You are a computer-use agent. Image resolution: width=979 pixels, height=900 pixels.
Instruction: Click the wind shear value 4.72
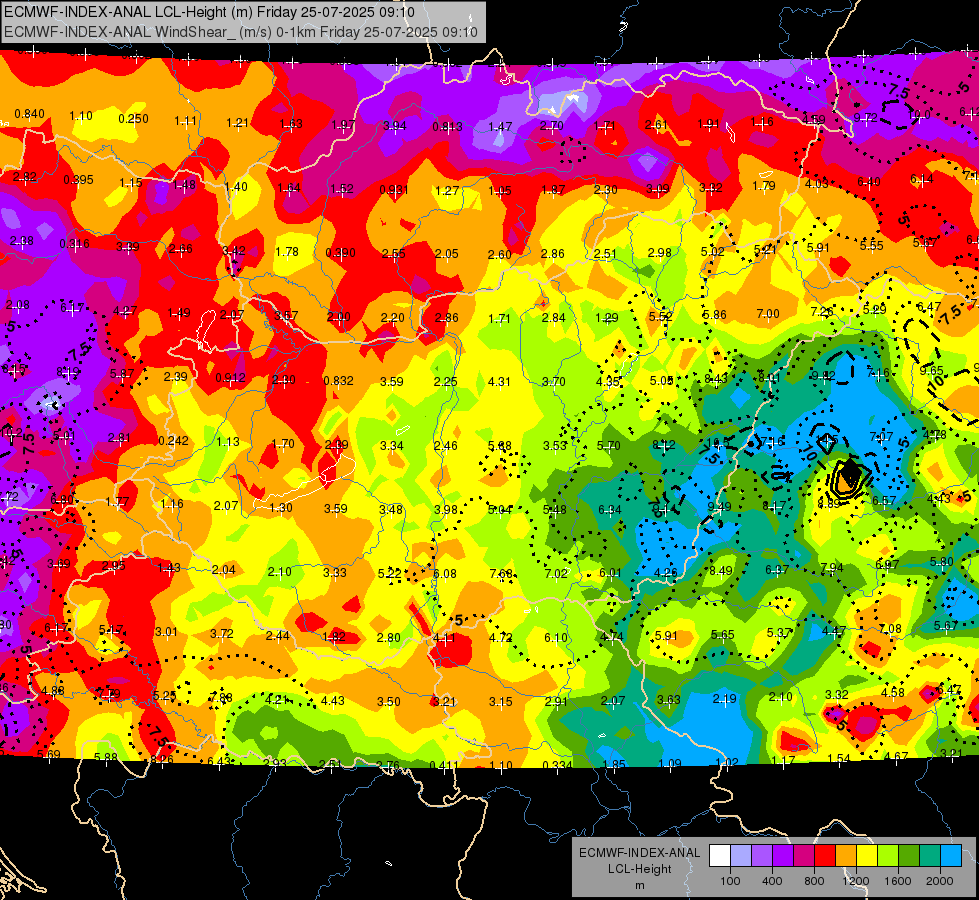point(501,638)
